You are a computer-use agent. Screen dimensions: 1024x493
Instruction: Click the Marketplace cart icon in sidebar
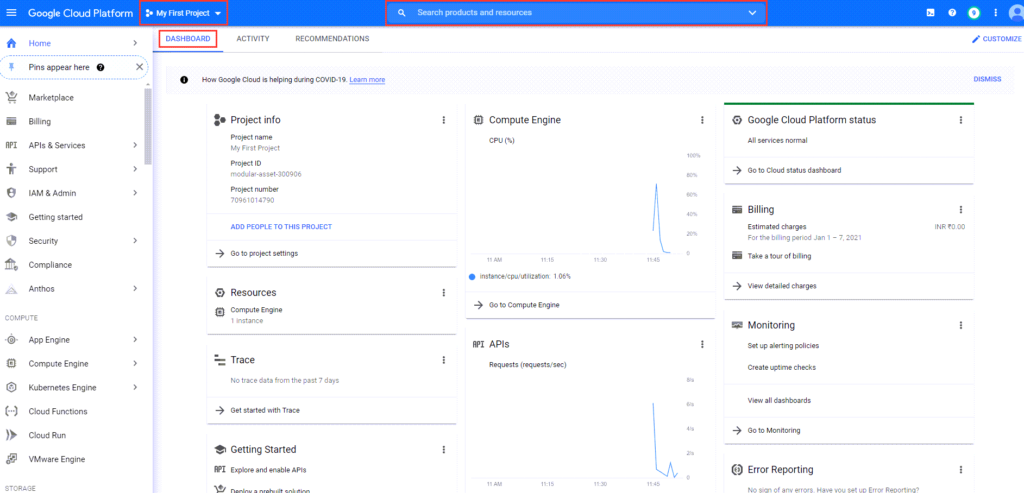(x=11, y=97)
